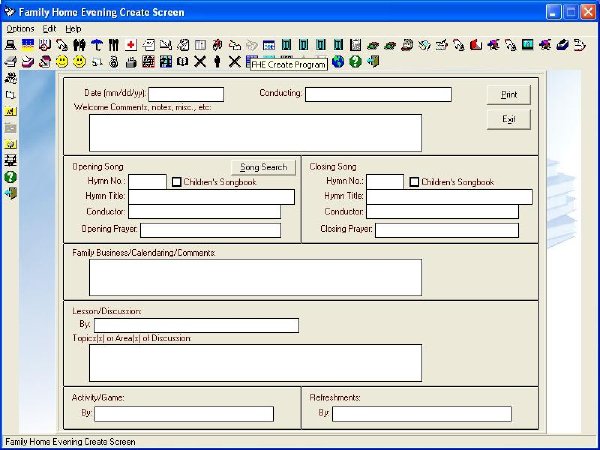Screen dimensions: 600x450
Task: Click the Opening Song Hymn No. field
Action: coord(147,182)
